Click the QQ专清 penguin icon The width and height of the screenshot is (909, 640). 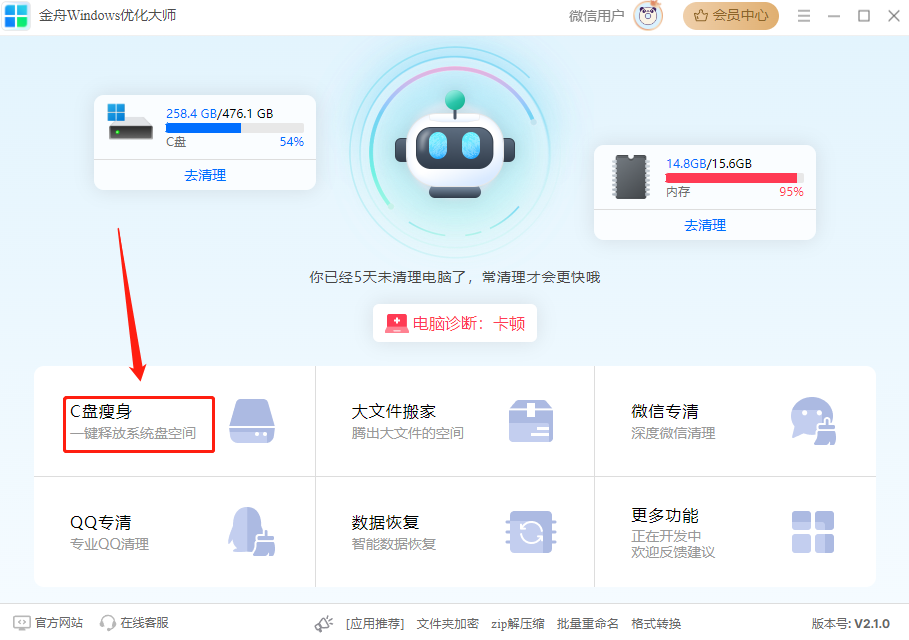point(251,531)
